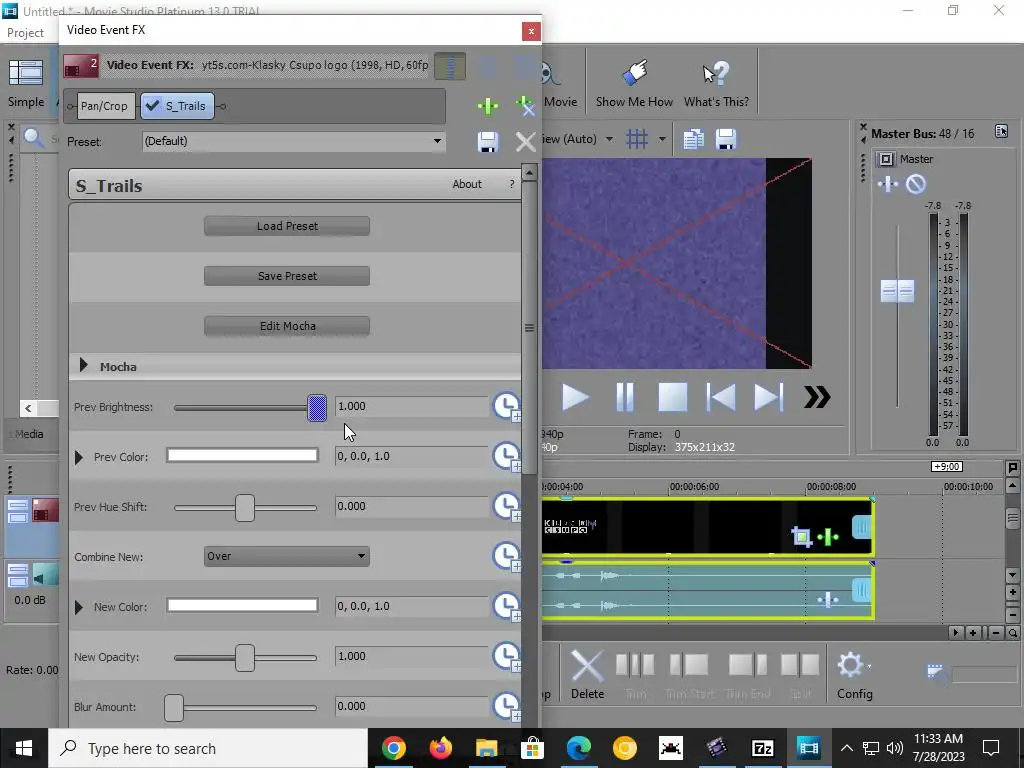Remove selected plug-in, green icon with X
This screenshot has height=768, width=1024.
click(x=525, y=106)
